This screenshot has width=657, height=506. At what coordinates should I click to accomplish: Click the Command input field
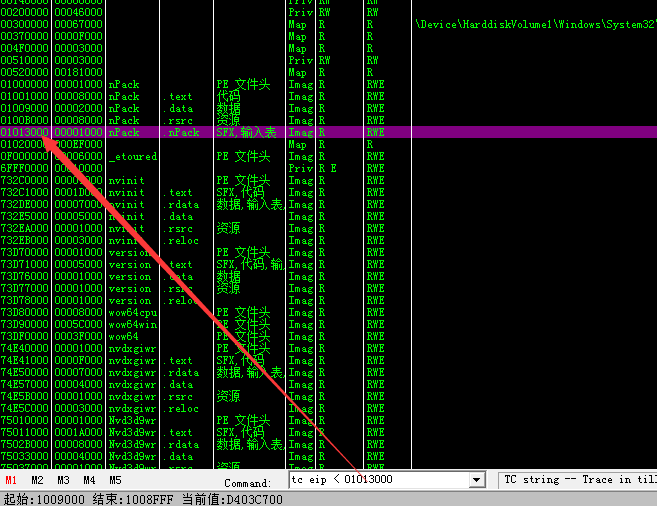[x=378, y=480]
